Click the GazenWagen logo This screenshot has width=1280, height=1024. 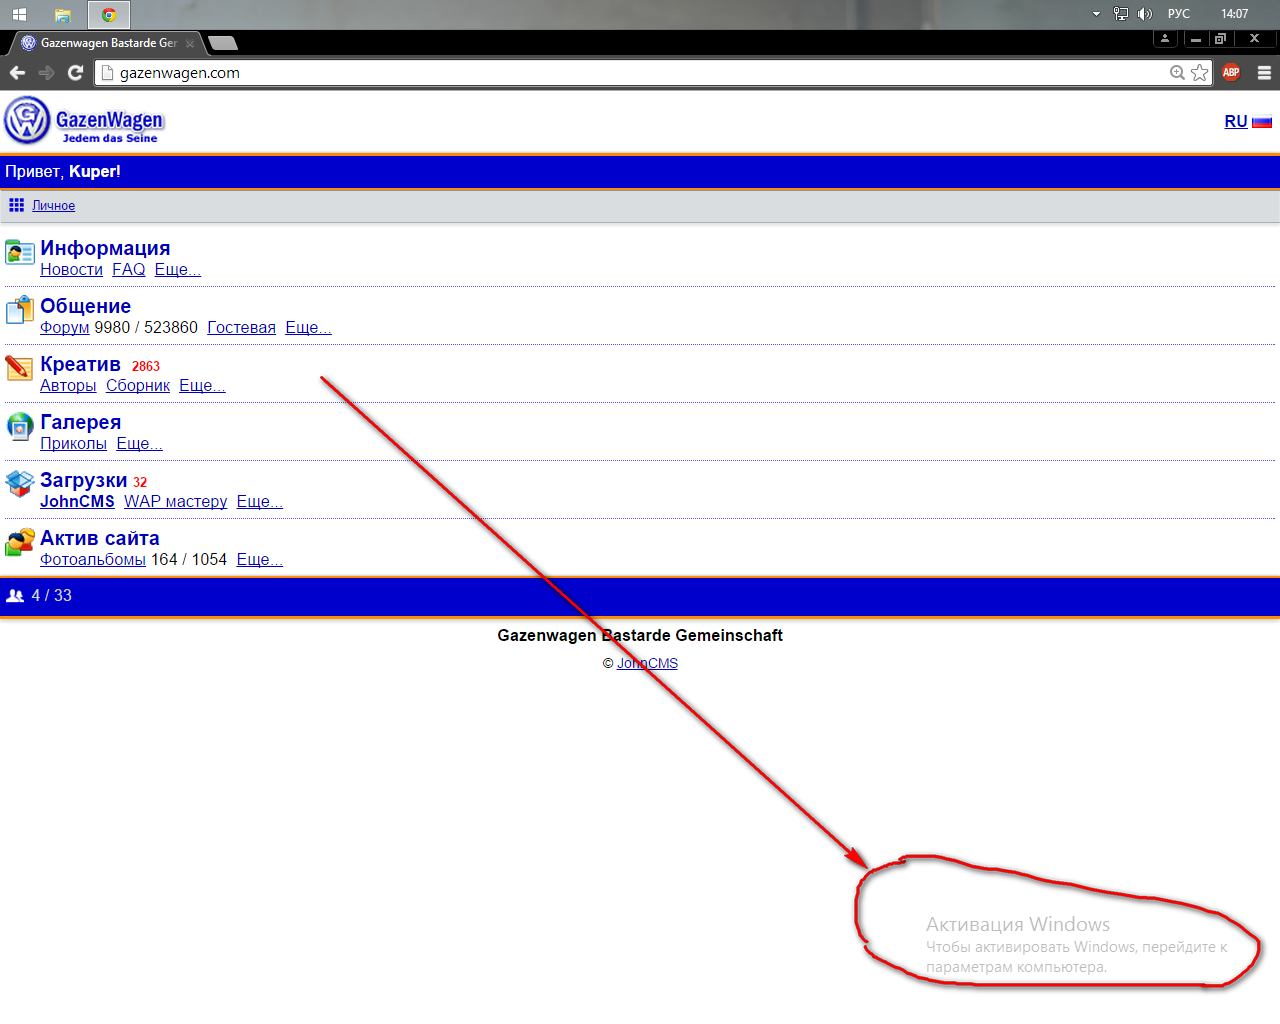coord(84,121)
